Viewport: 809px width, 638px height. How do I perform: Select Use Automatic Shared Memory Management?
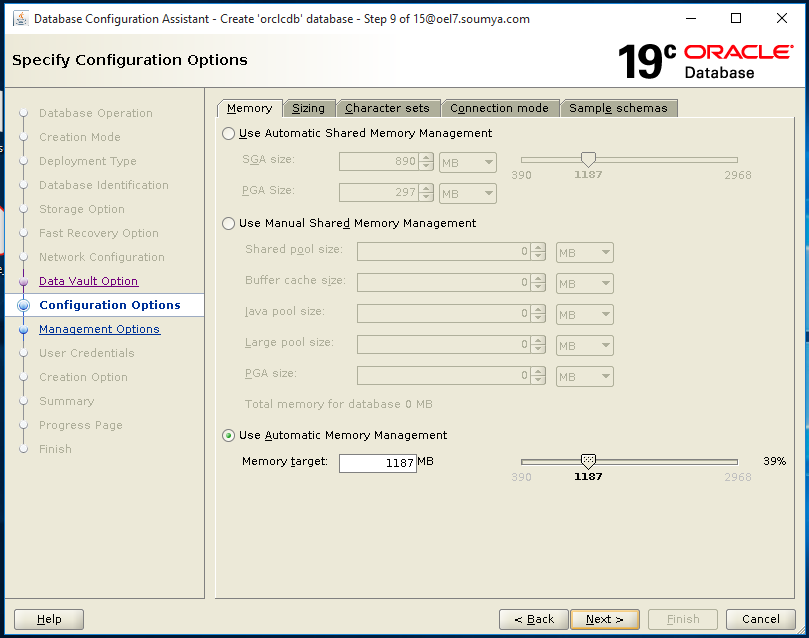click(229, 134)
